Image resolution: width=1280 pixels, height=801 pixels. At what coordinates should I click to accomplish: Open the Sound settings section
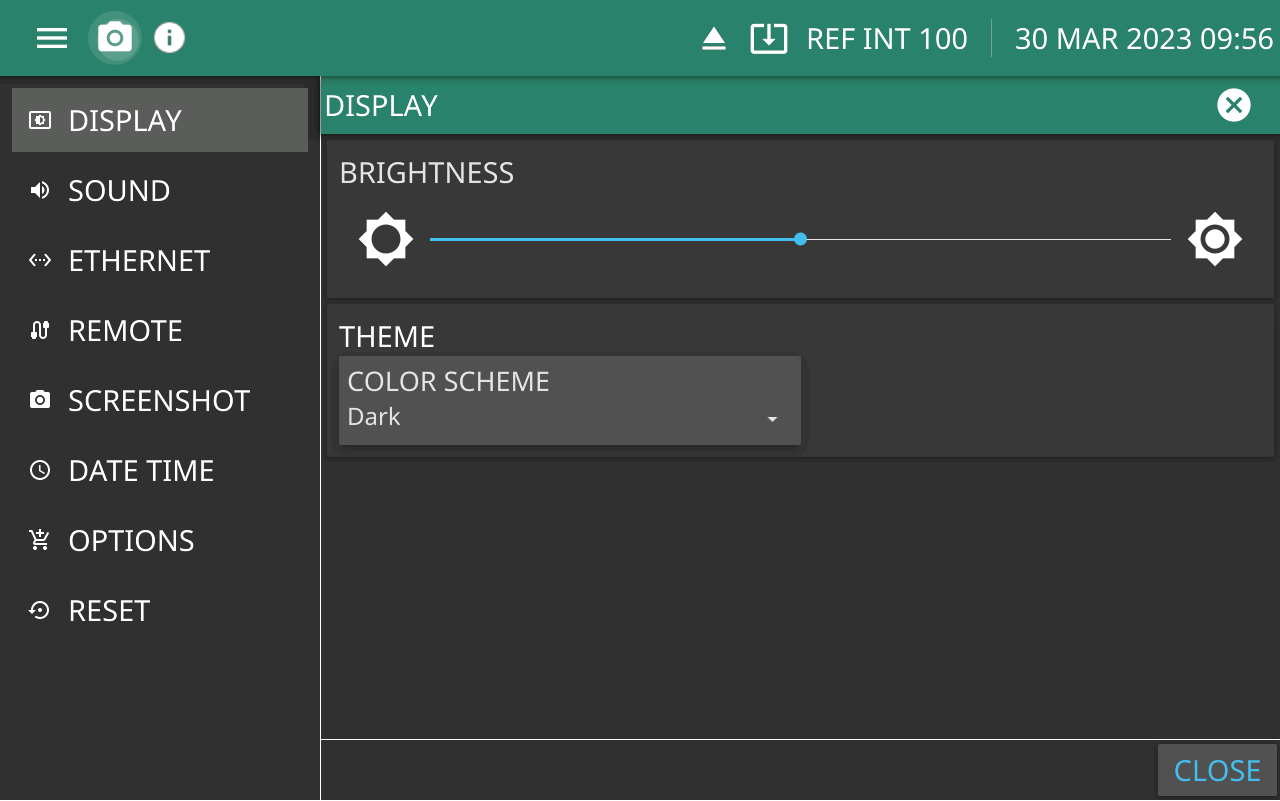pos(119,191)
